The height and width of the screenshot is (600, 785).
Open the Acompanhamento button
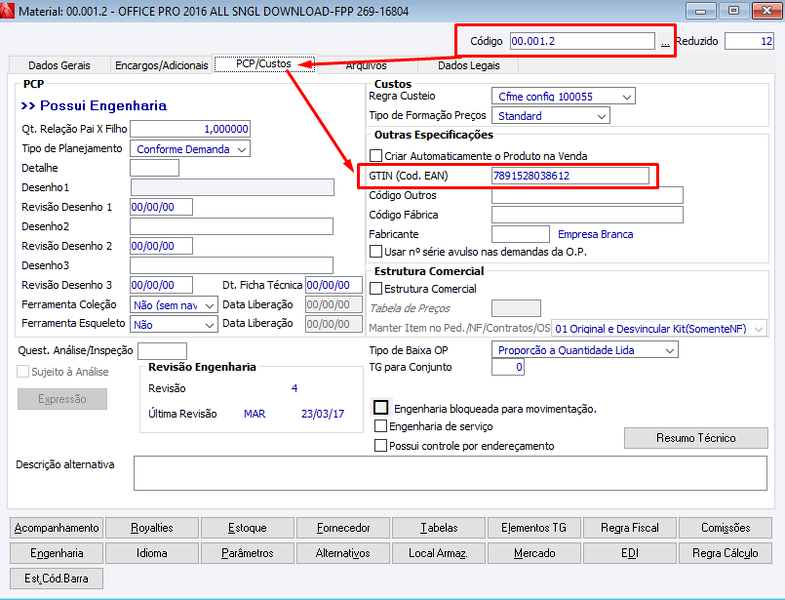57,528
